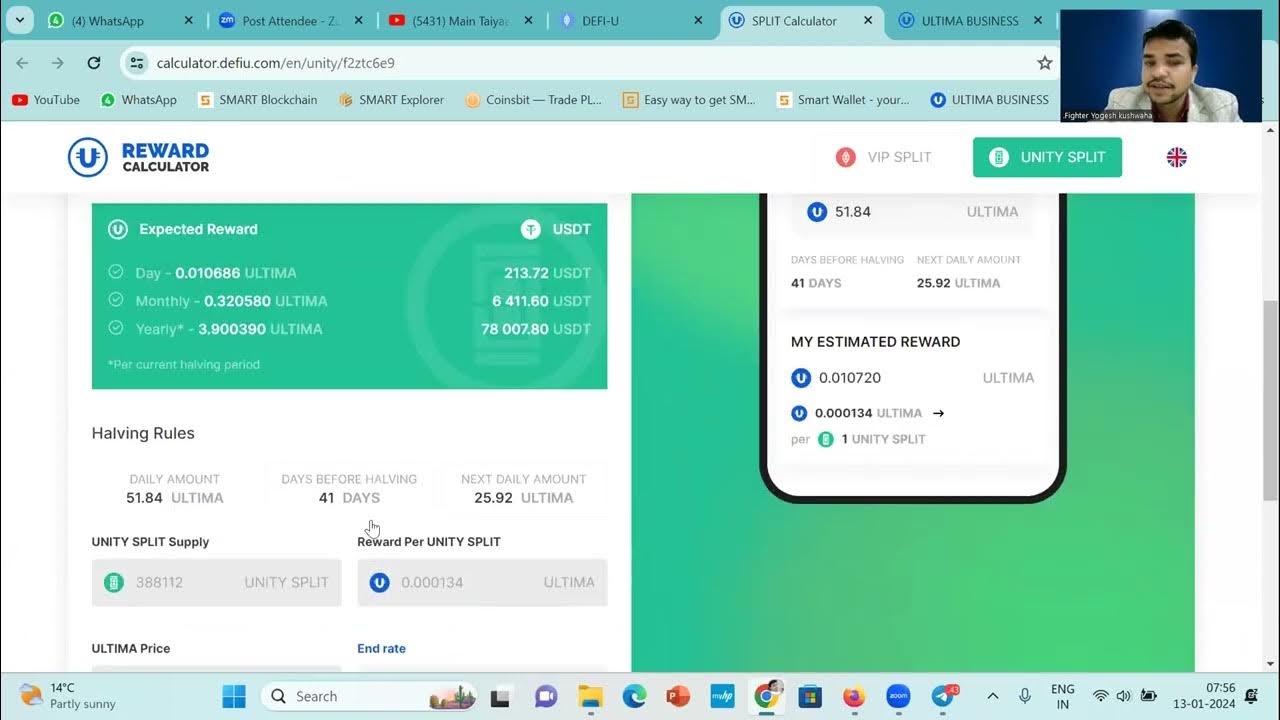
Task: Click the Day 213.72 USDT value
Action: tap(547, 273)
